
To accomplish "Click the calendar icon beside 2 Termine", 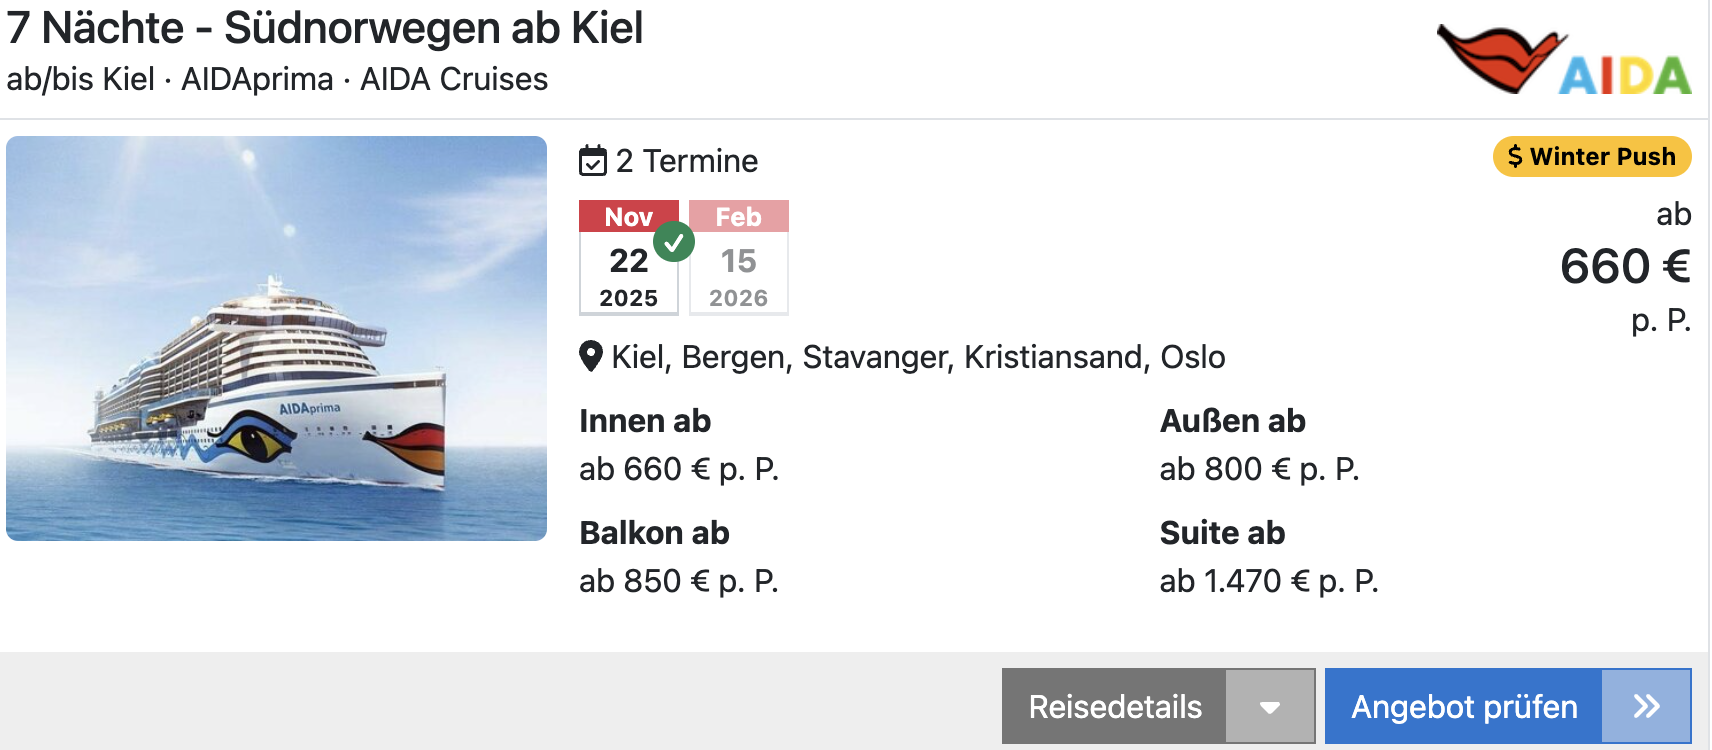I will [x=593, y=161].
